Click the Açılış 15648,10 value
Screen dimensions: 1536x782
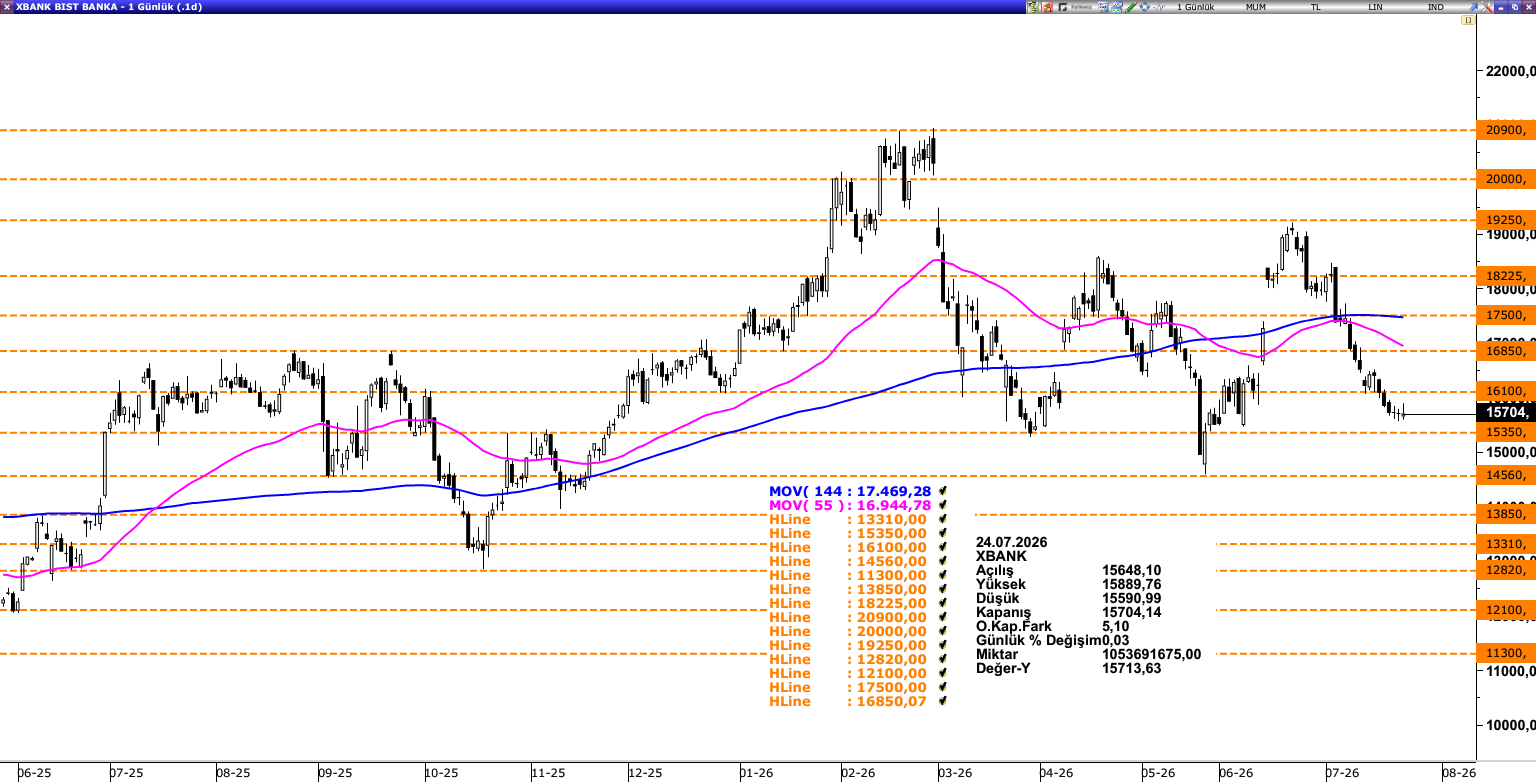click(x=1132, y=570)
